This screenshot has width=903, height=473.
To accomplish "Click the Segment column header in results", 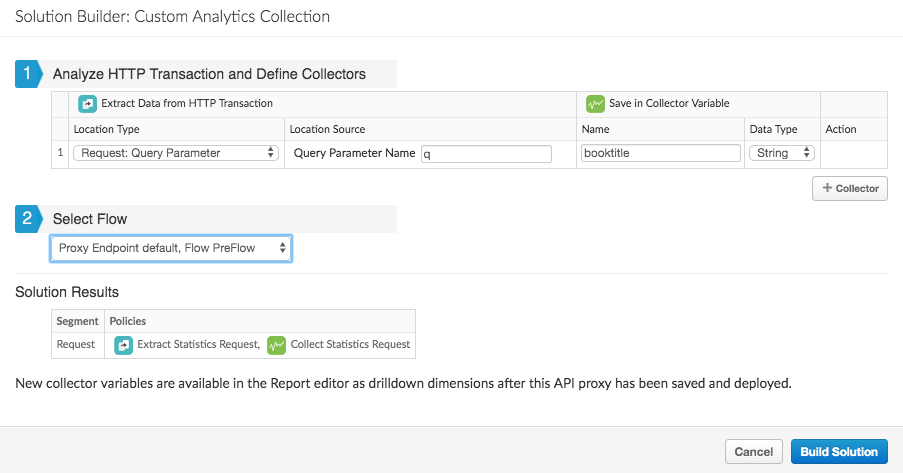I will click(77, 321).
